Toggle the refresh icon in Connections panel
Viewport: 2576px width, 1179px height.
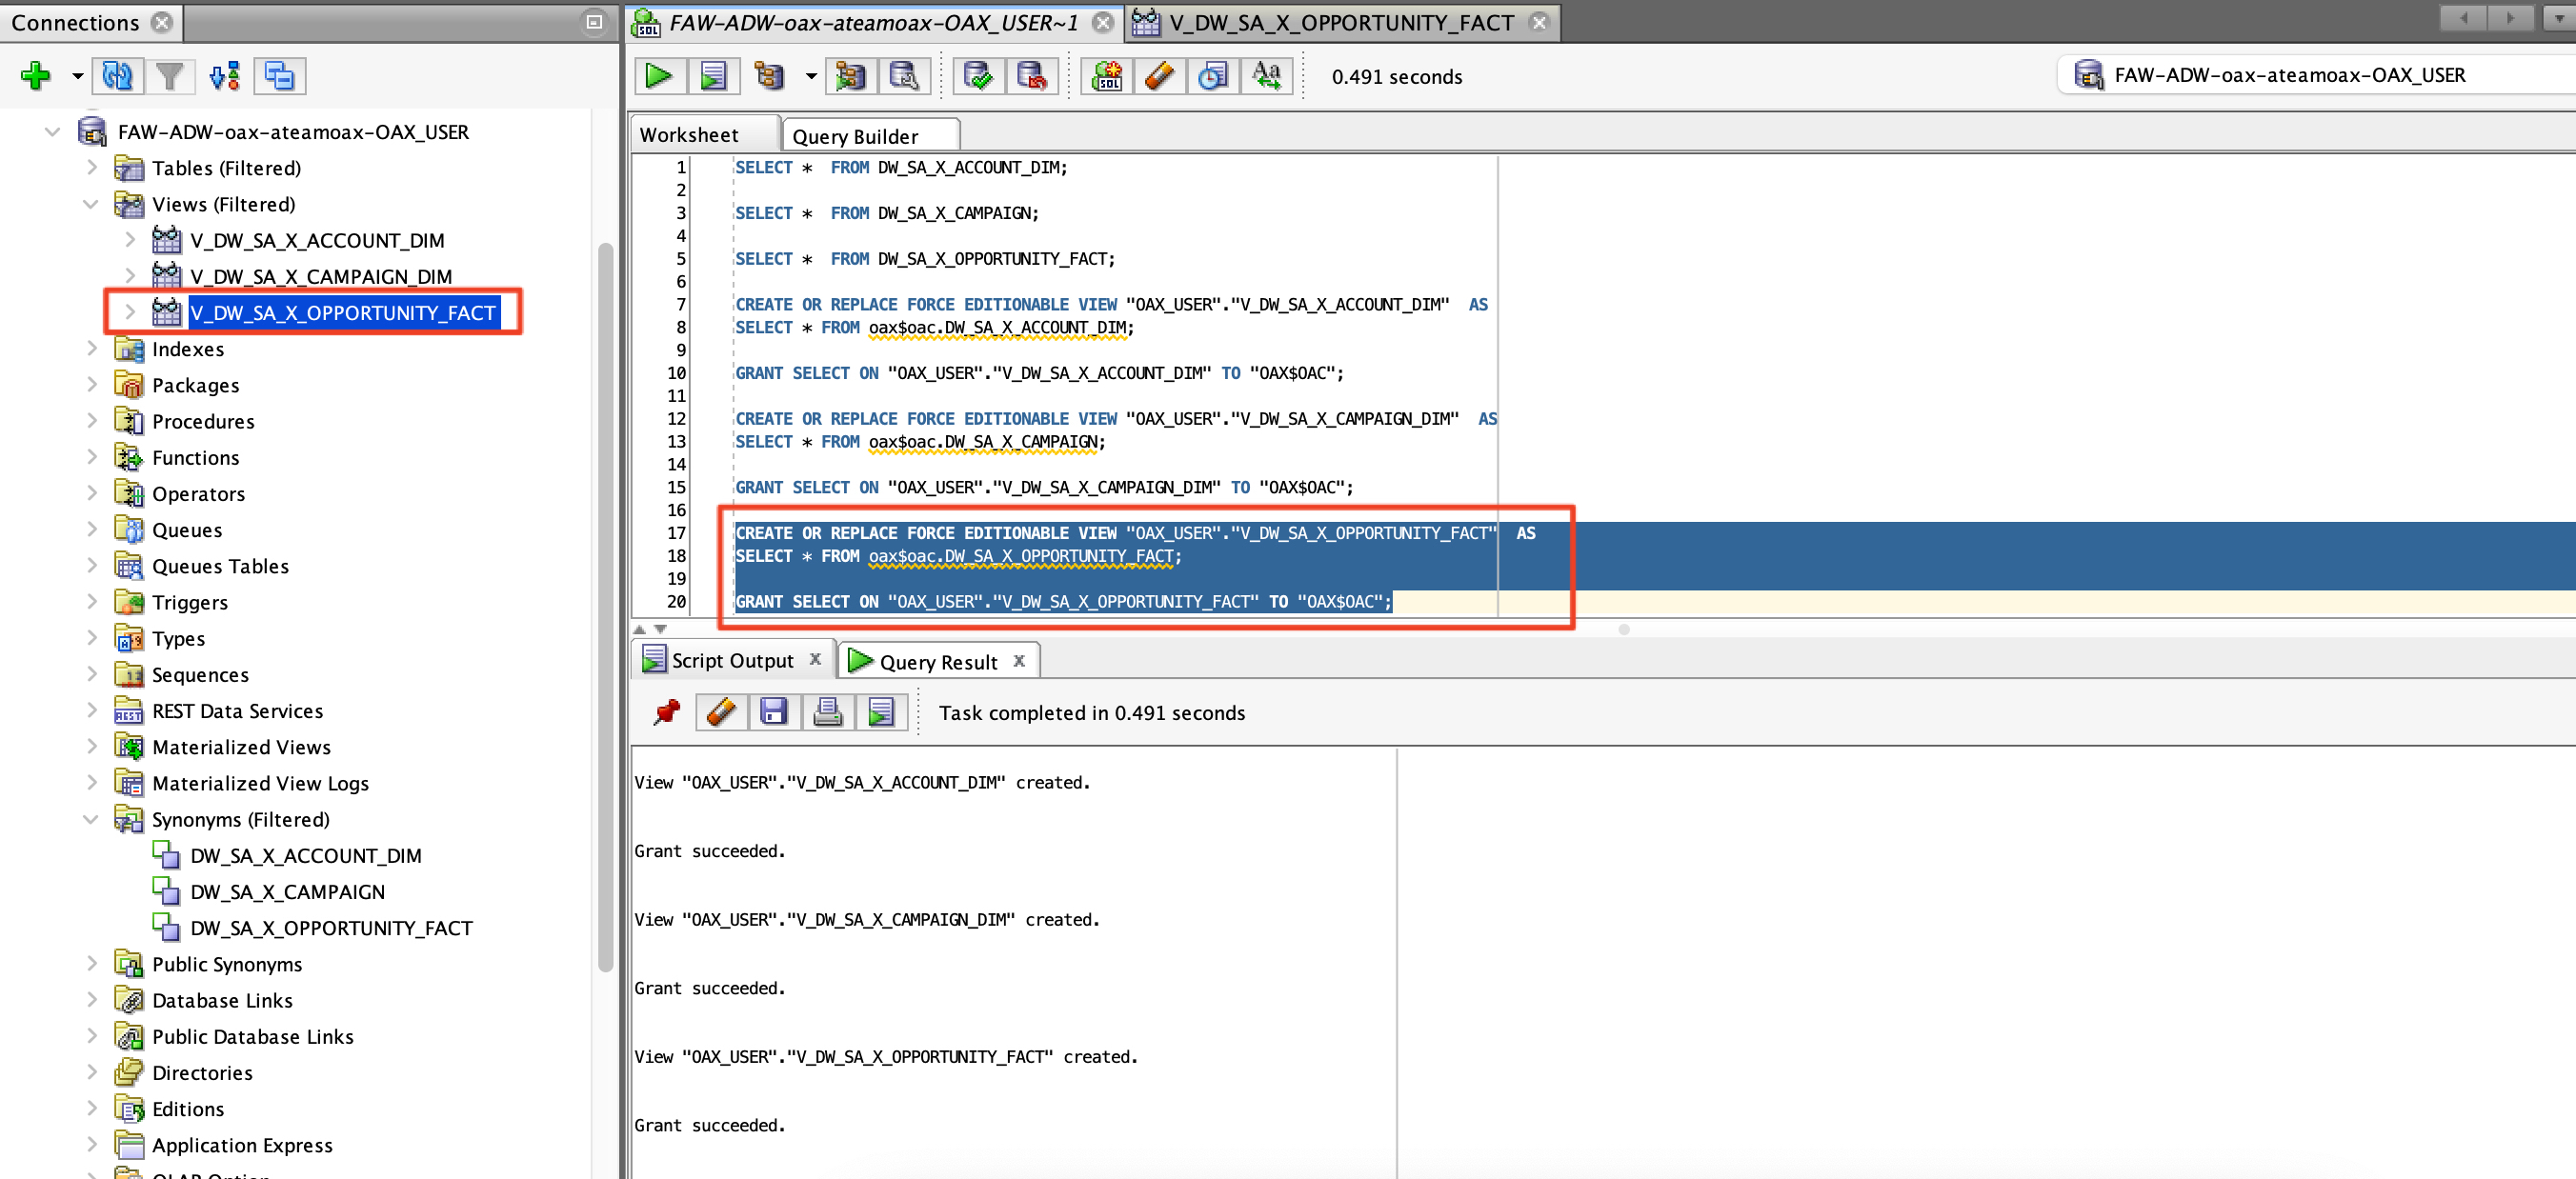point(116,75)
